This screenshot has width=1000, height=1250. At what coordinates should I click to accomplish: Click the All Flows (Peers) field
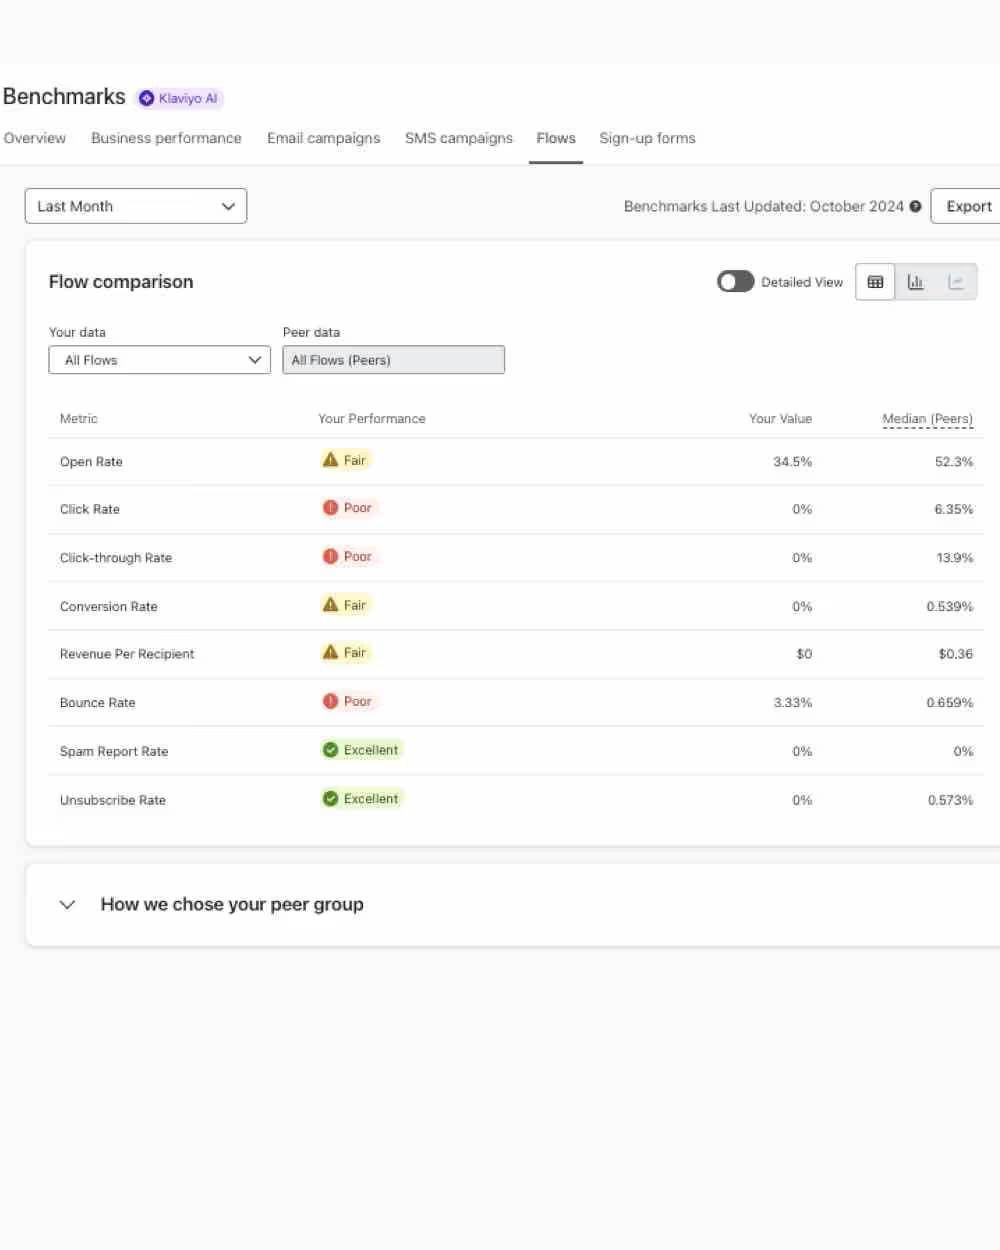click(x=394, y=360)
